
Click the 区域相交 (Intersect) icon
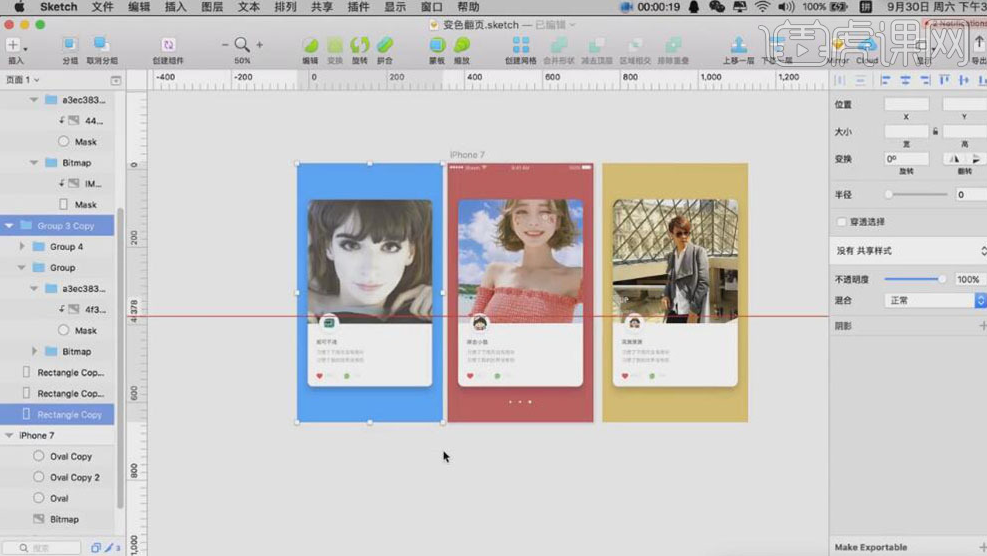point(635,45)
